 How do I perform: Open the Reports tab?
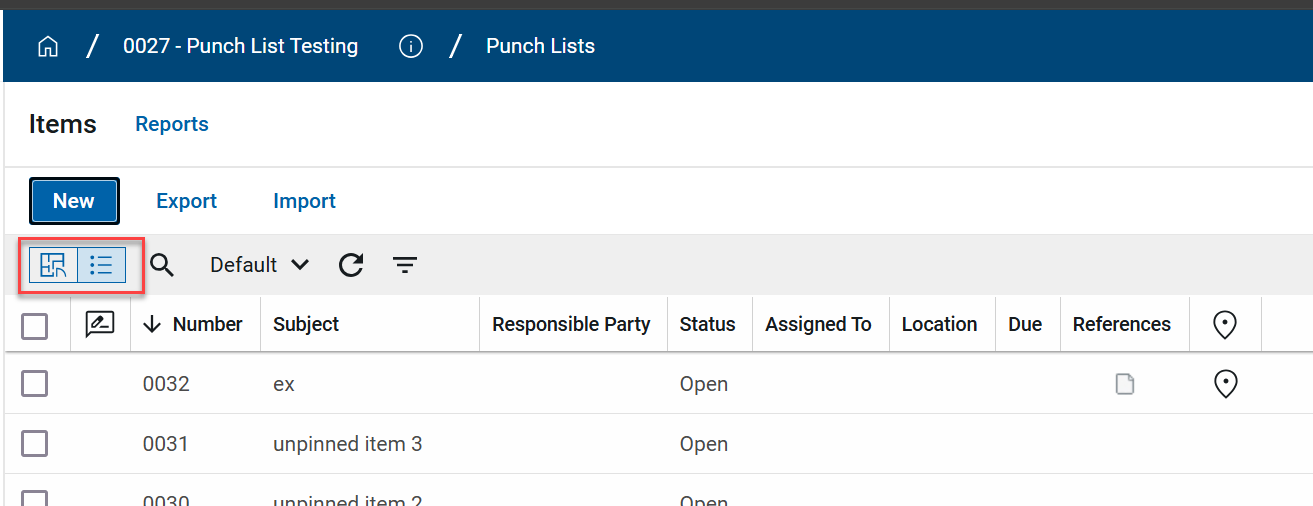[172, 124]
